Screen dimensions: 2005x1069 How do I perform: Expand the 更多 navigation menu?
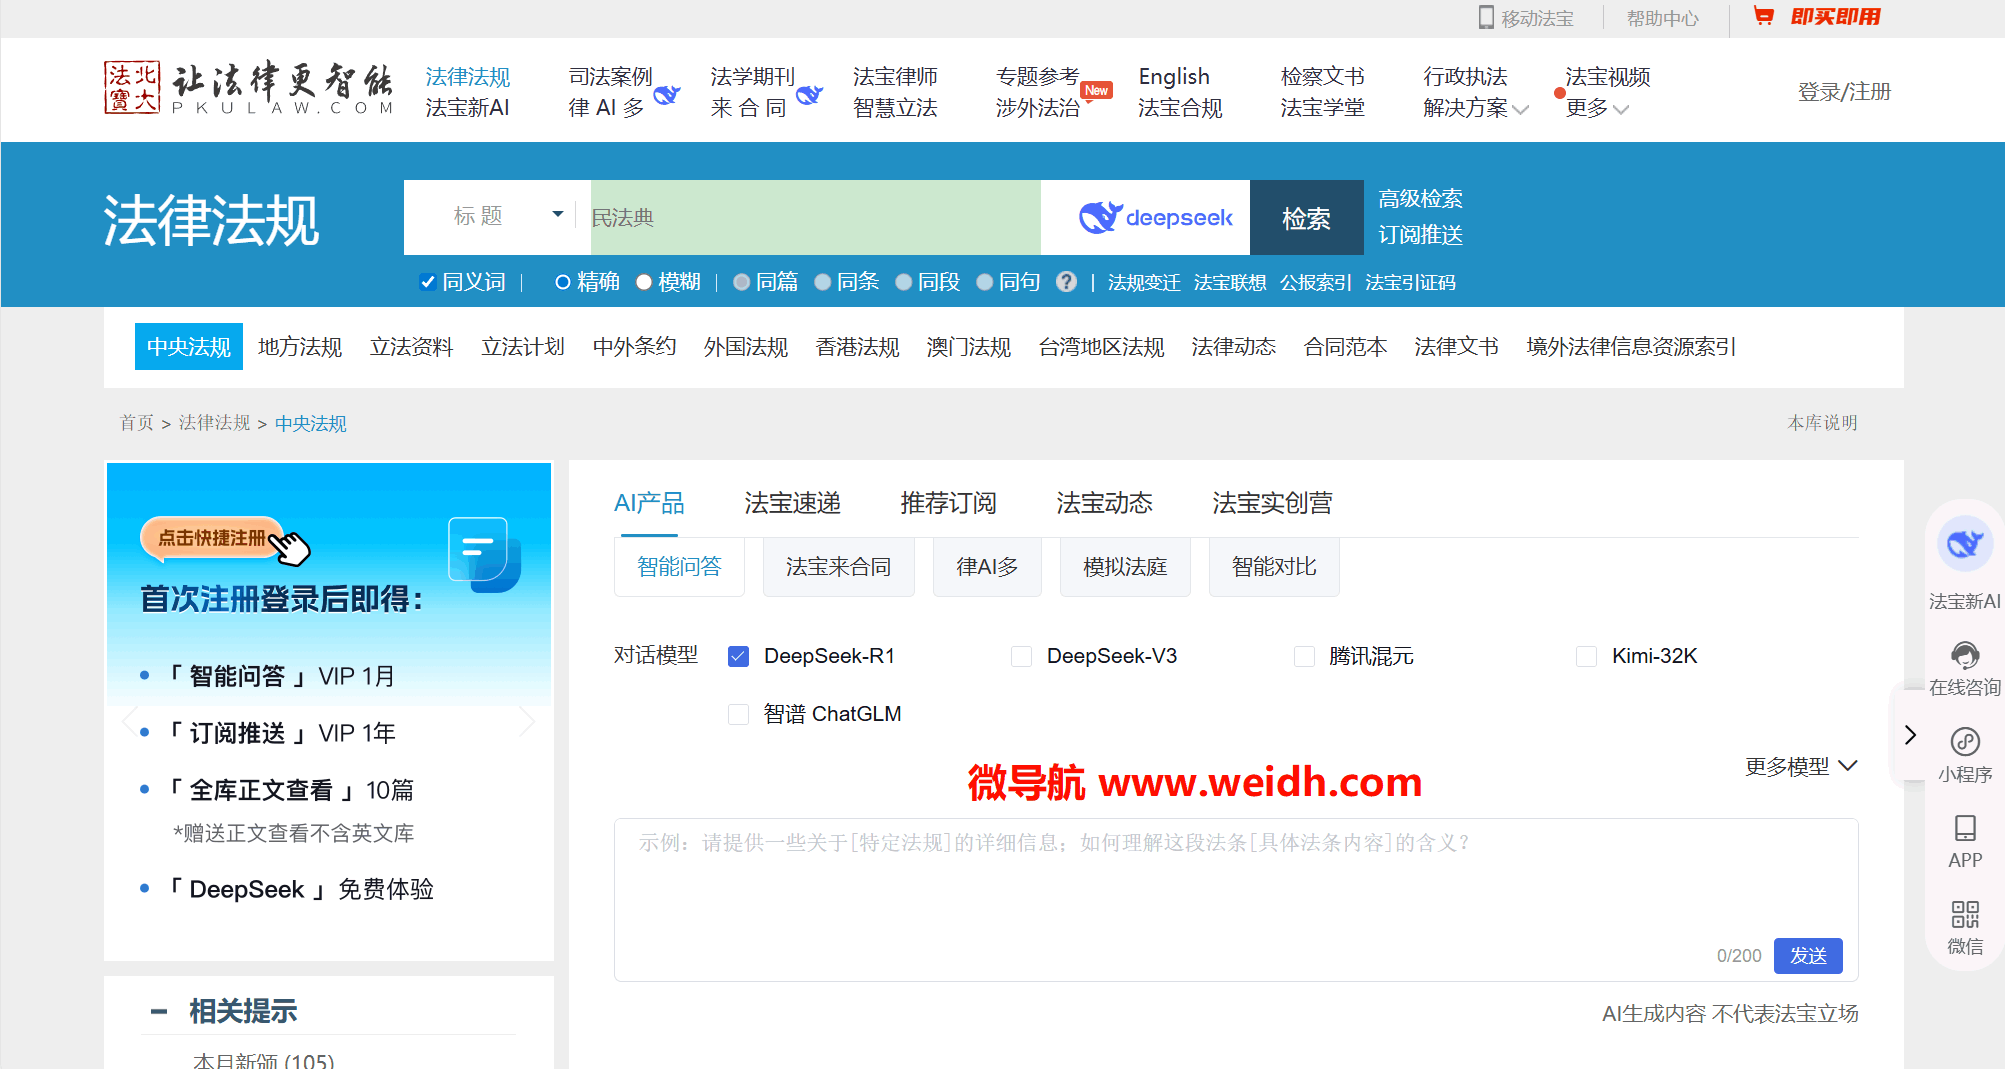(1598, 108)
